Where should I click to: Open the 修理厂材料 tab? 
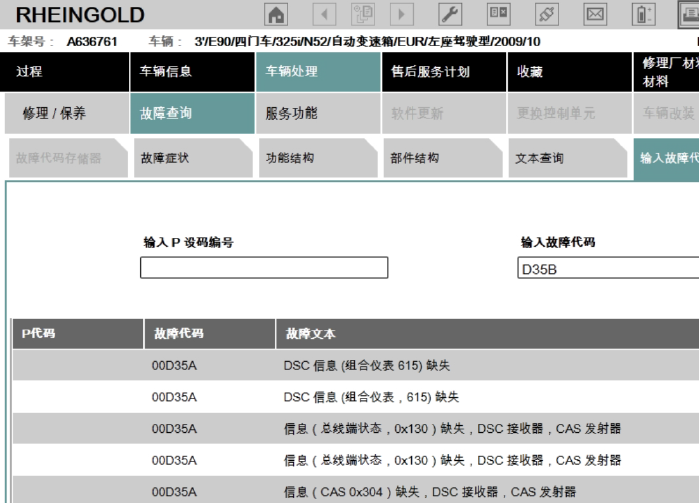[666, 72]
